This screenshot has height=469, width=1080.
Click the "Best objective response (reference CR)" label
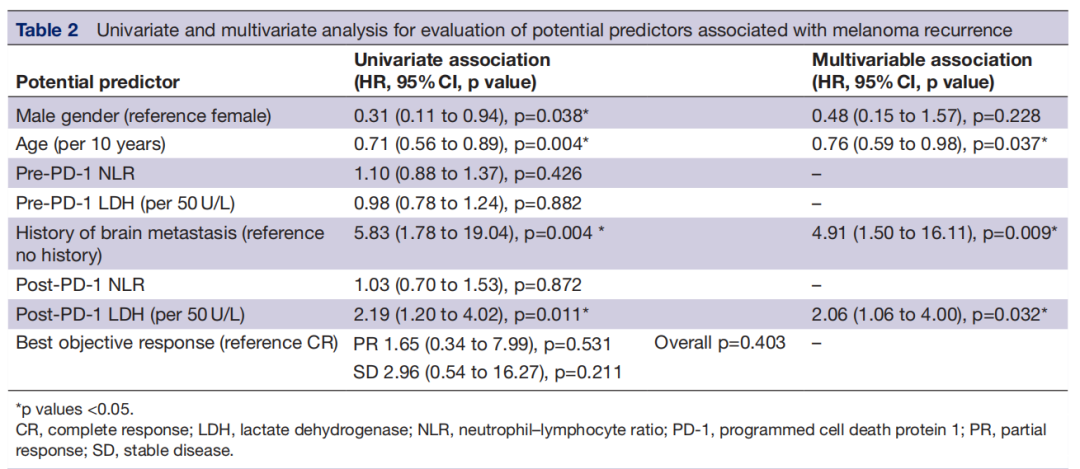click(177, 344)
